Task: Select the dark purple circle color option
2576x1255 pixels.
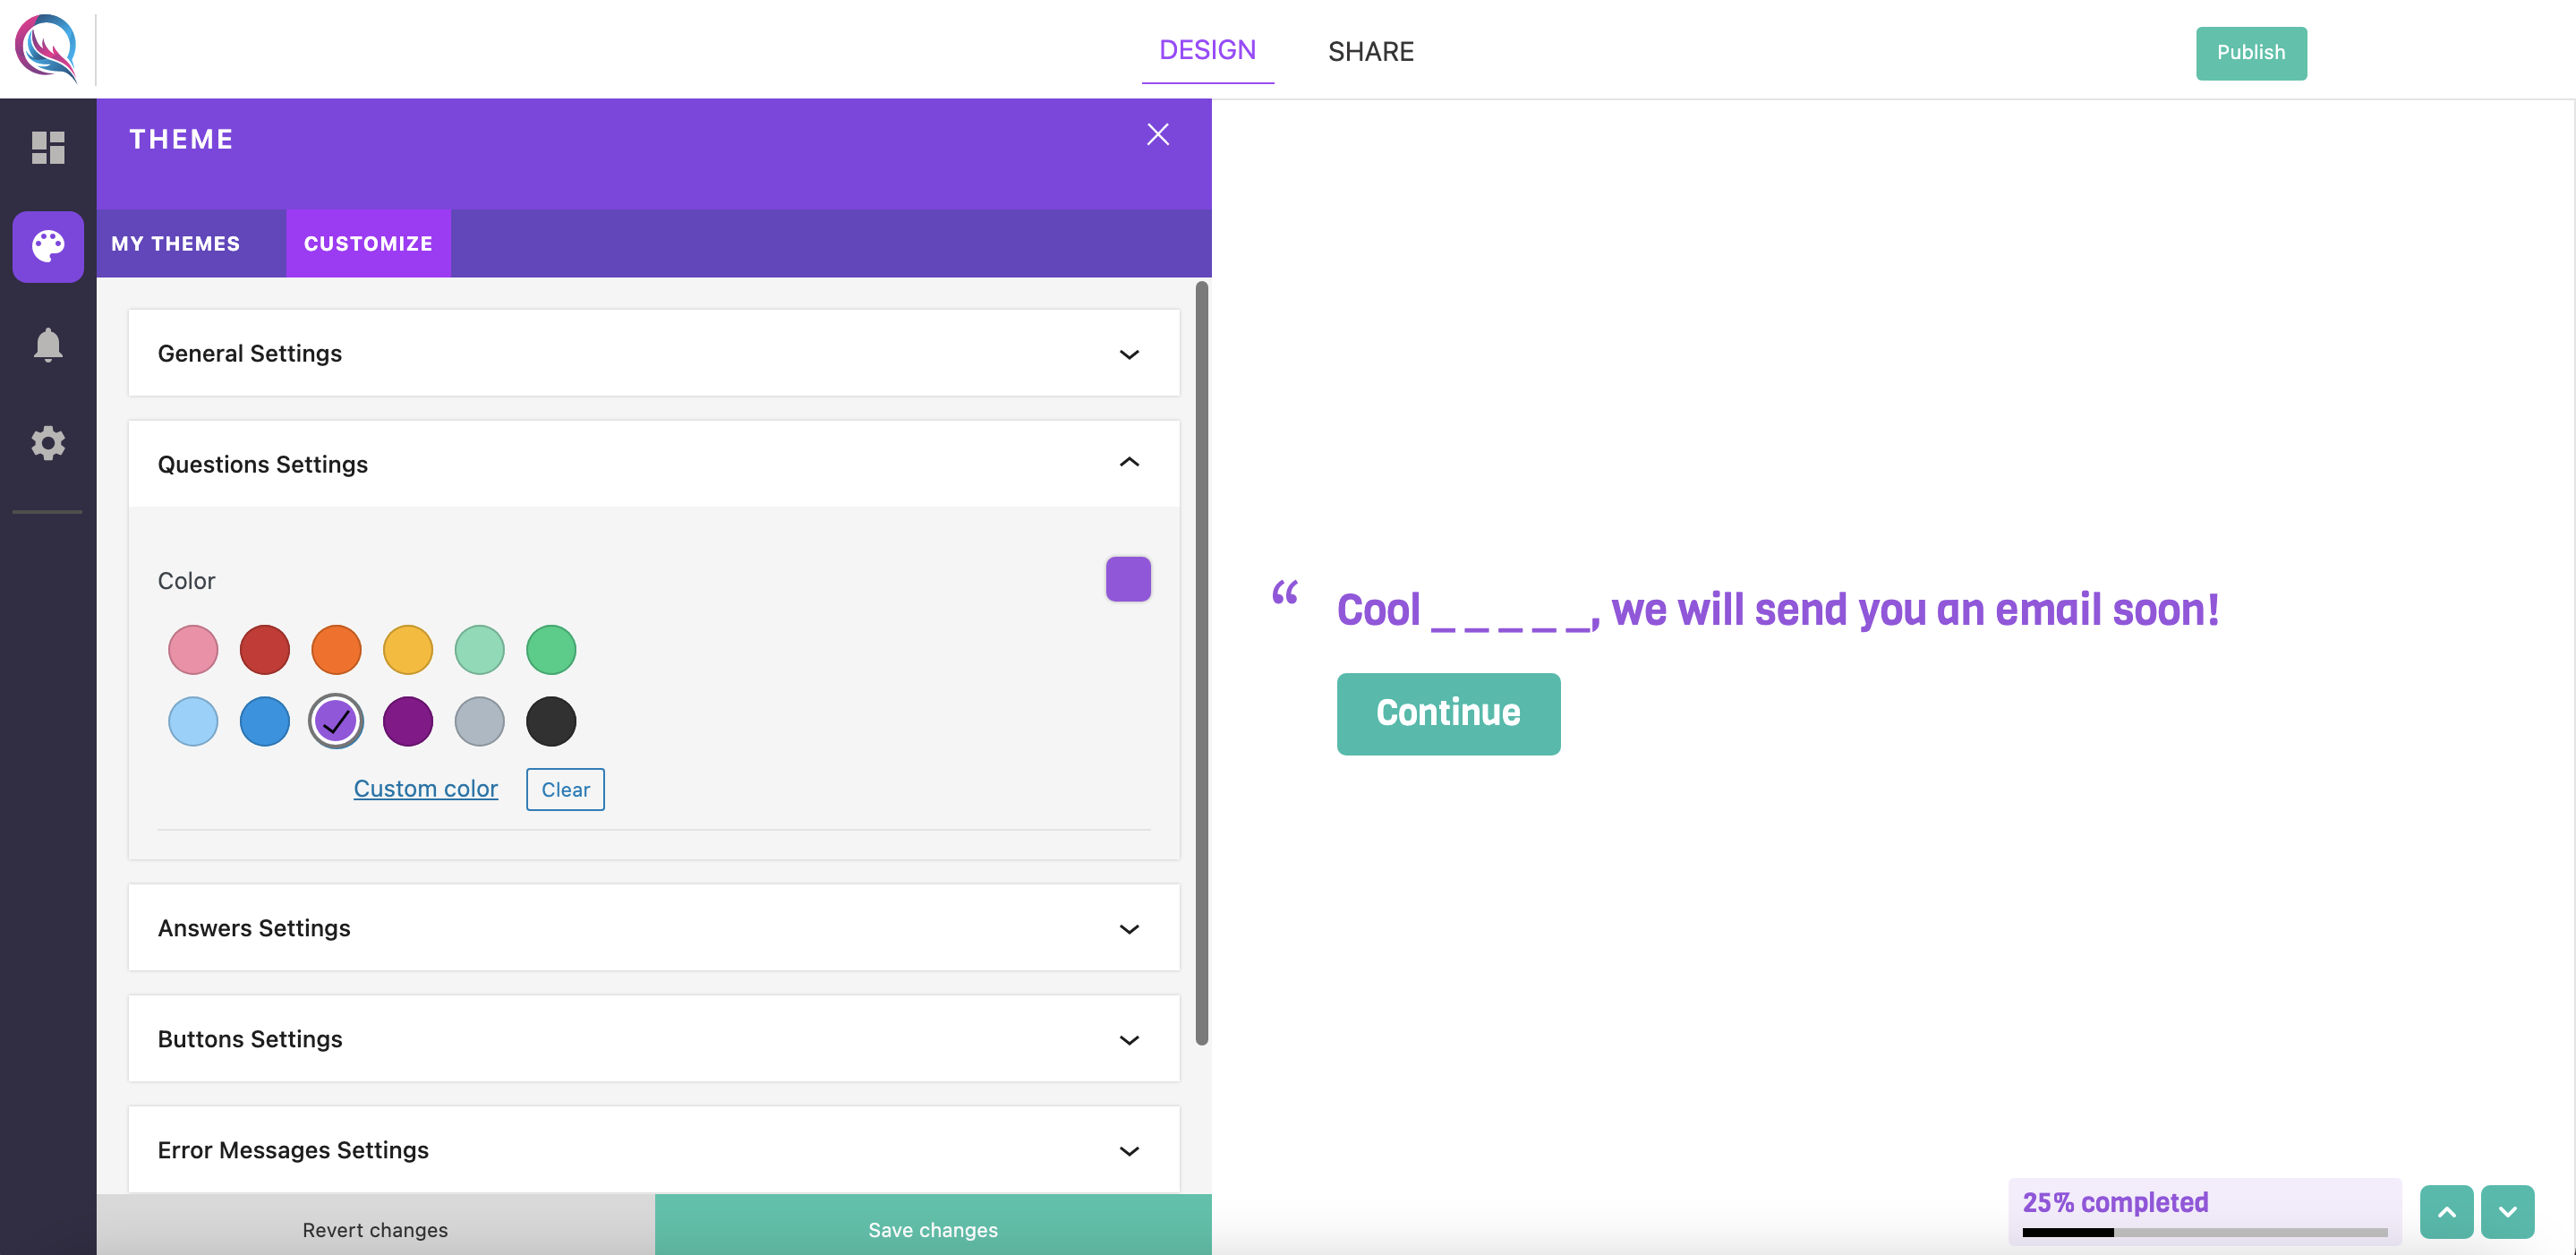Action: [407, 720]
